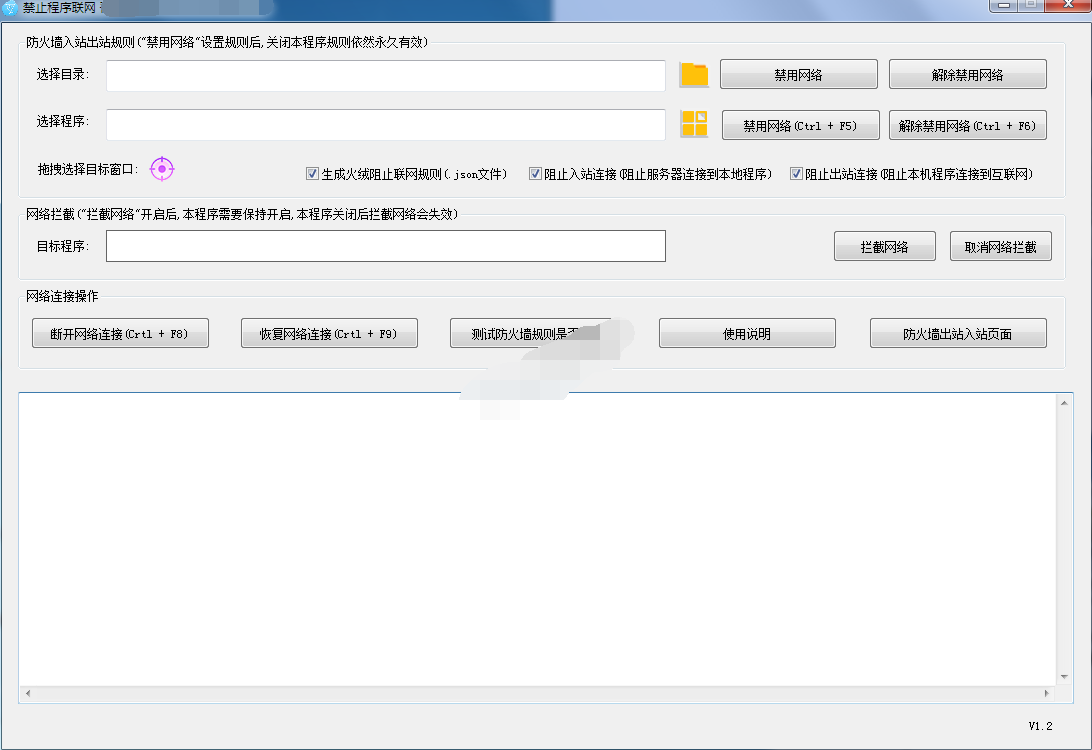Click the yellow grid icon beside 选择程序

[x=693, y=124]
